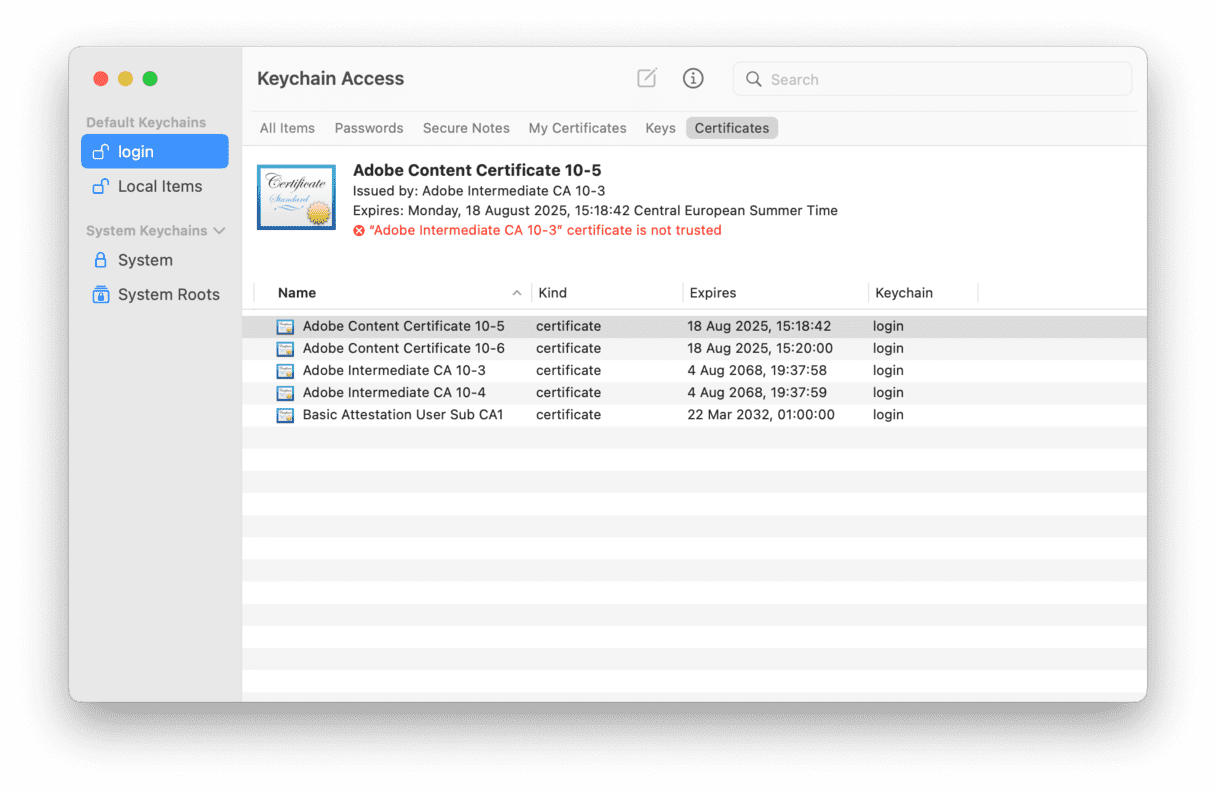The image size is (1216, 793).
Task: Click the info circle icon in toolbar
Action: [693, 78]
